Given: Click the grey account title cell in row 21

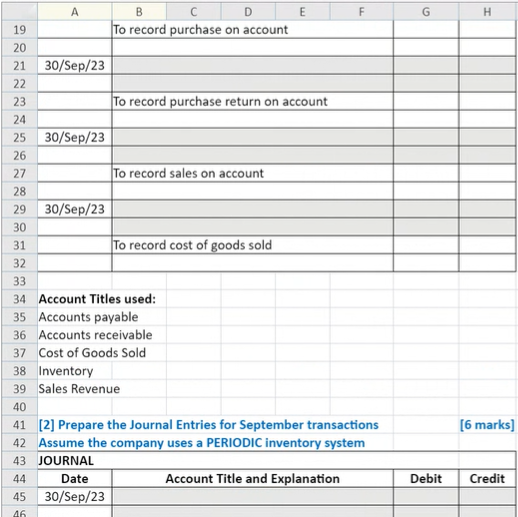Looking at the screenshot, I should pyautogui.click(x=252, y=66).
